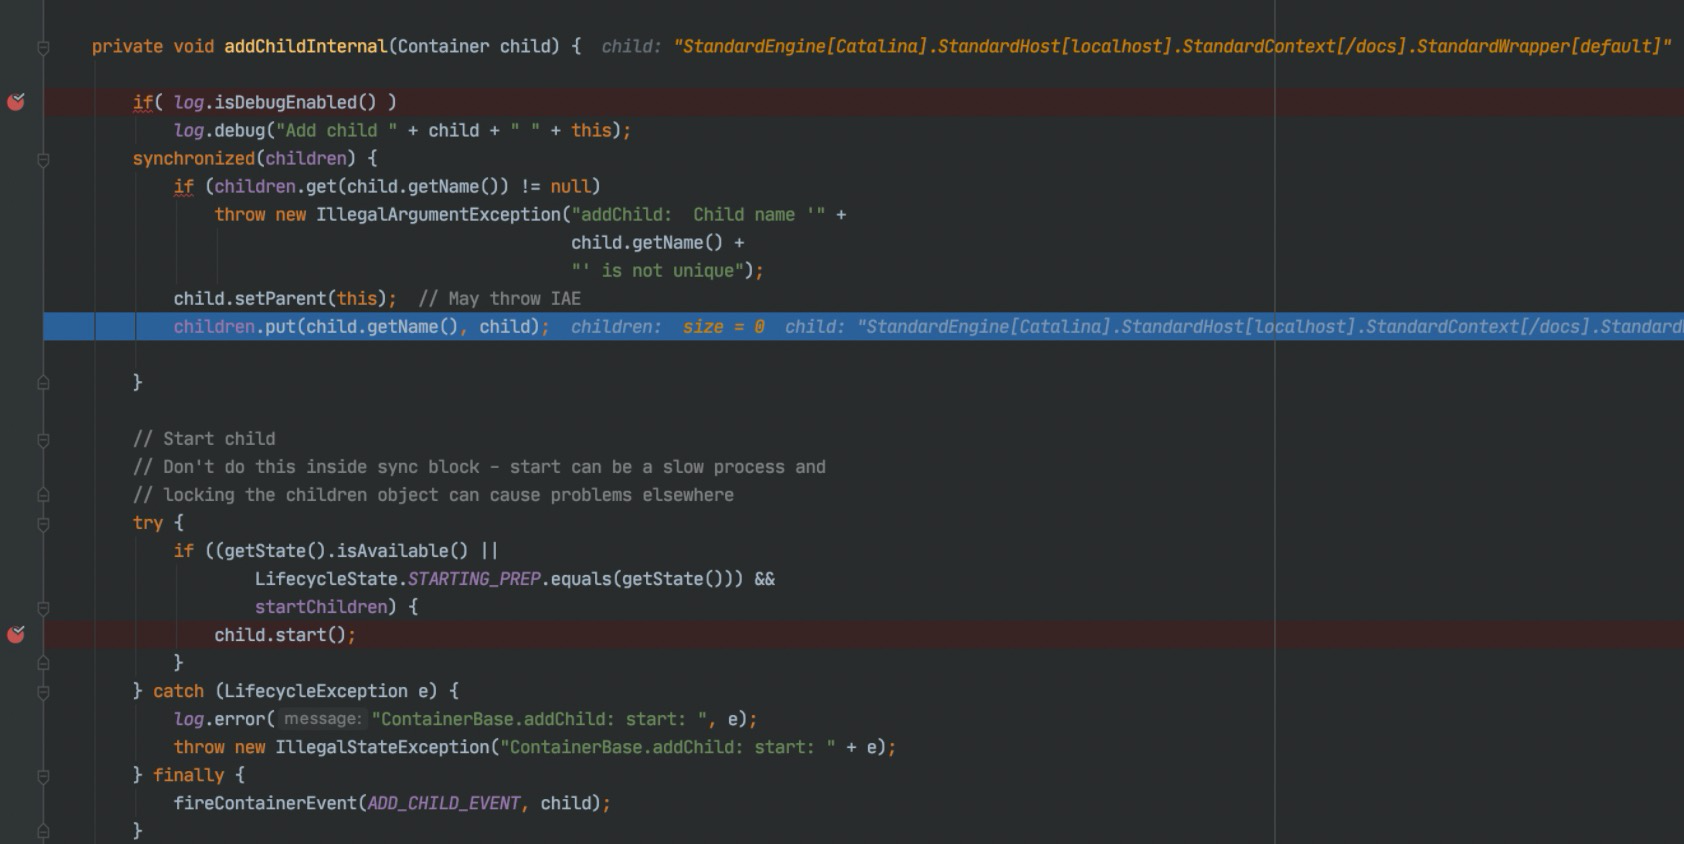Click the 'throw new' before IllegalArgumentException
This screenshot has width=1684, height=844.
click(x=260, y=214)
